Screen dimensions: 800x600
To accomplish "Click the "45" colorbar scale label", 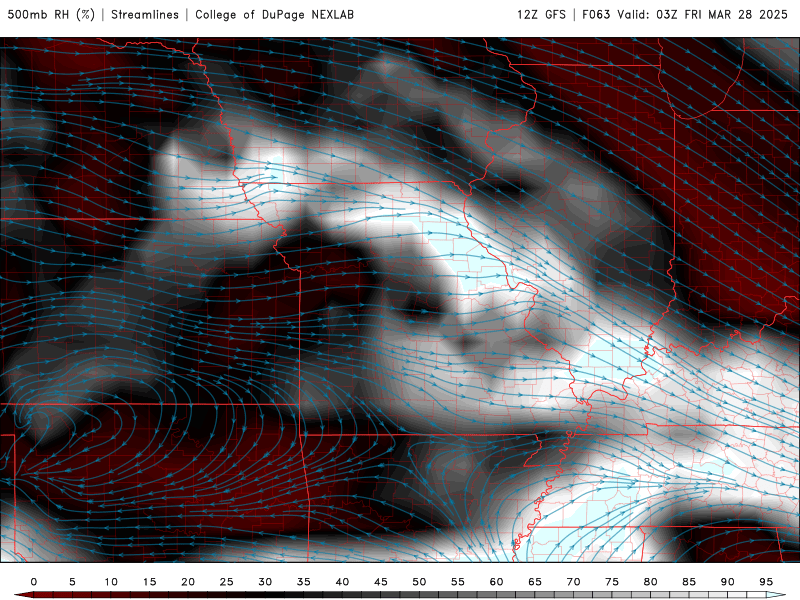I will coord(381,582).
